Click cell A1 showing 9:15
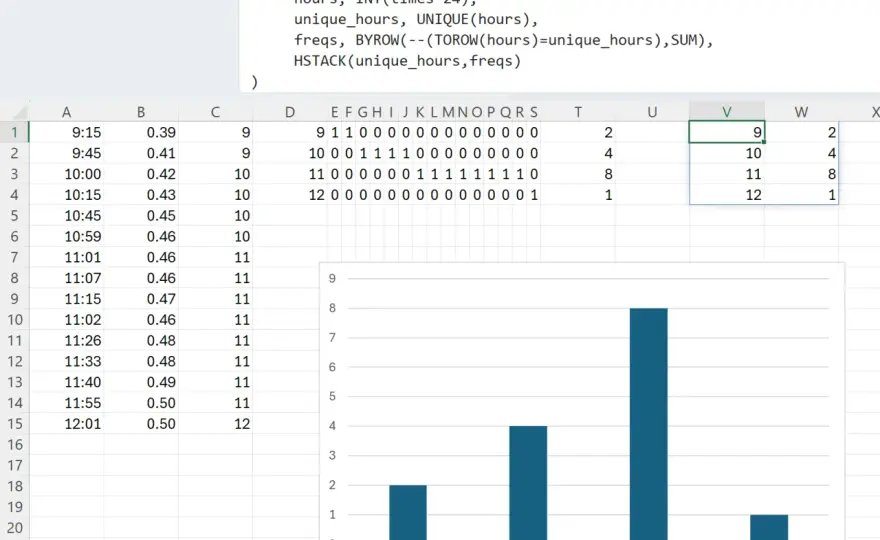The image size is (880, 540). [x=66, y=132]
